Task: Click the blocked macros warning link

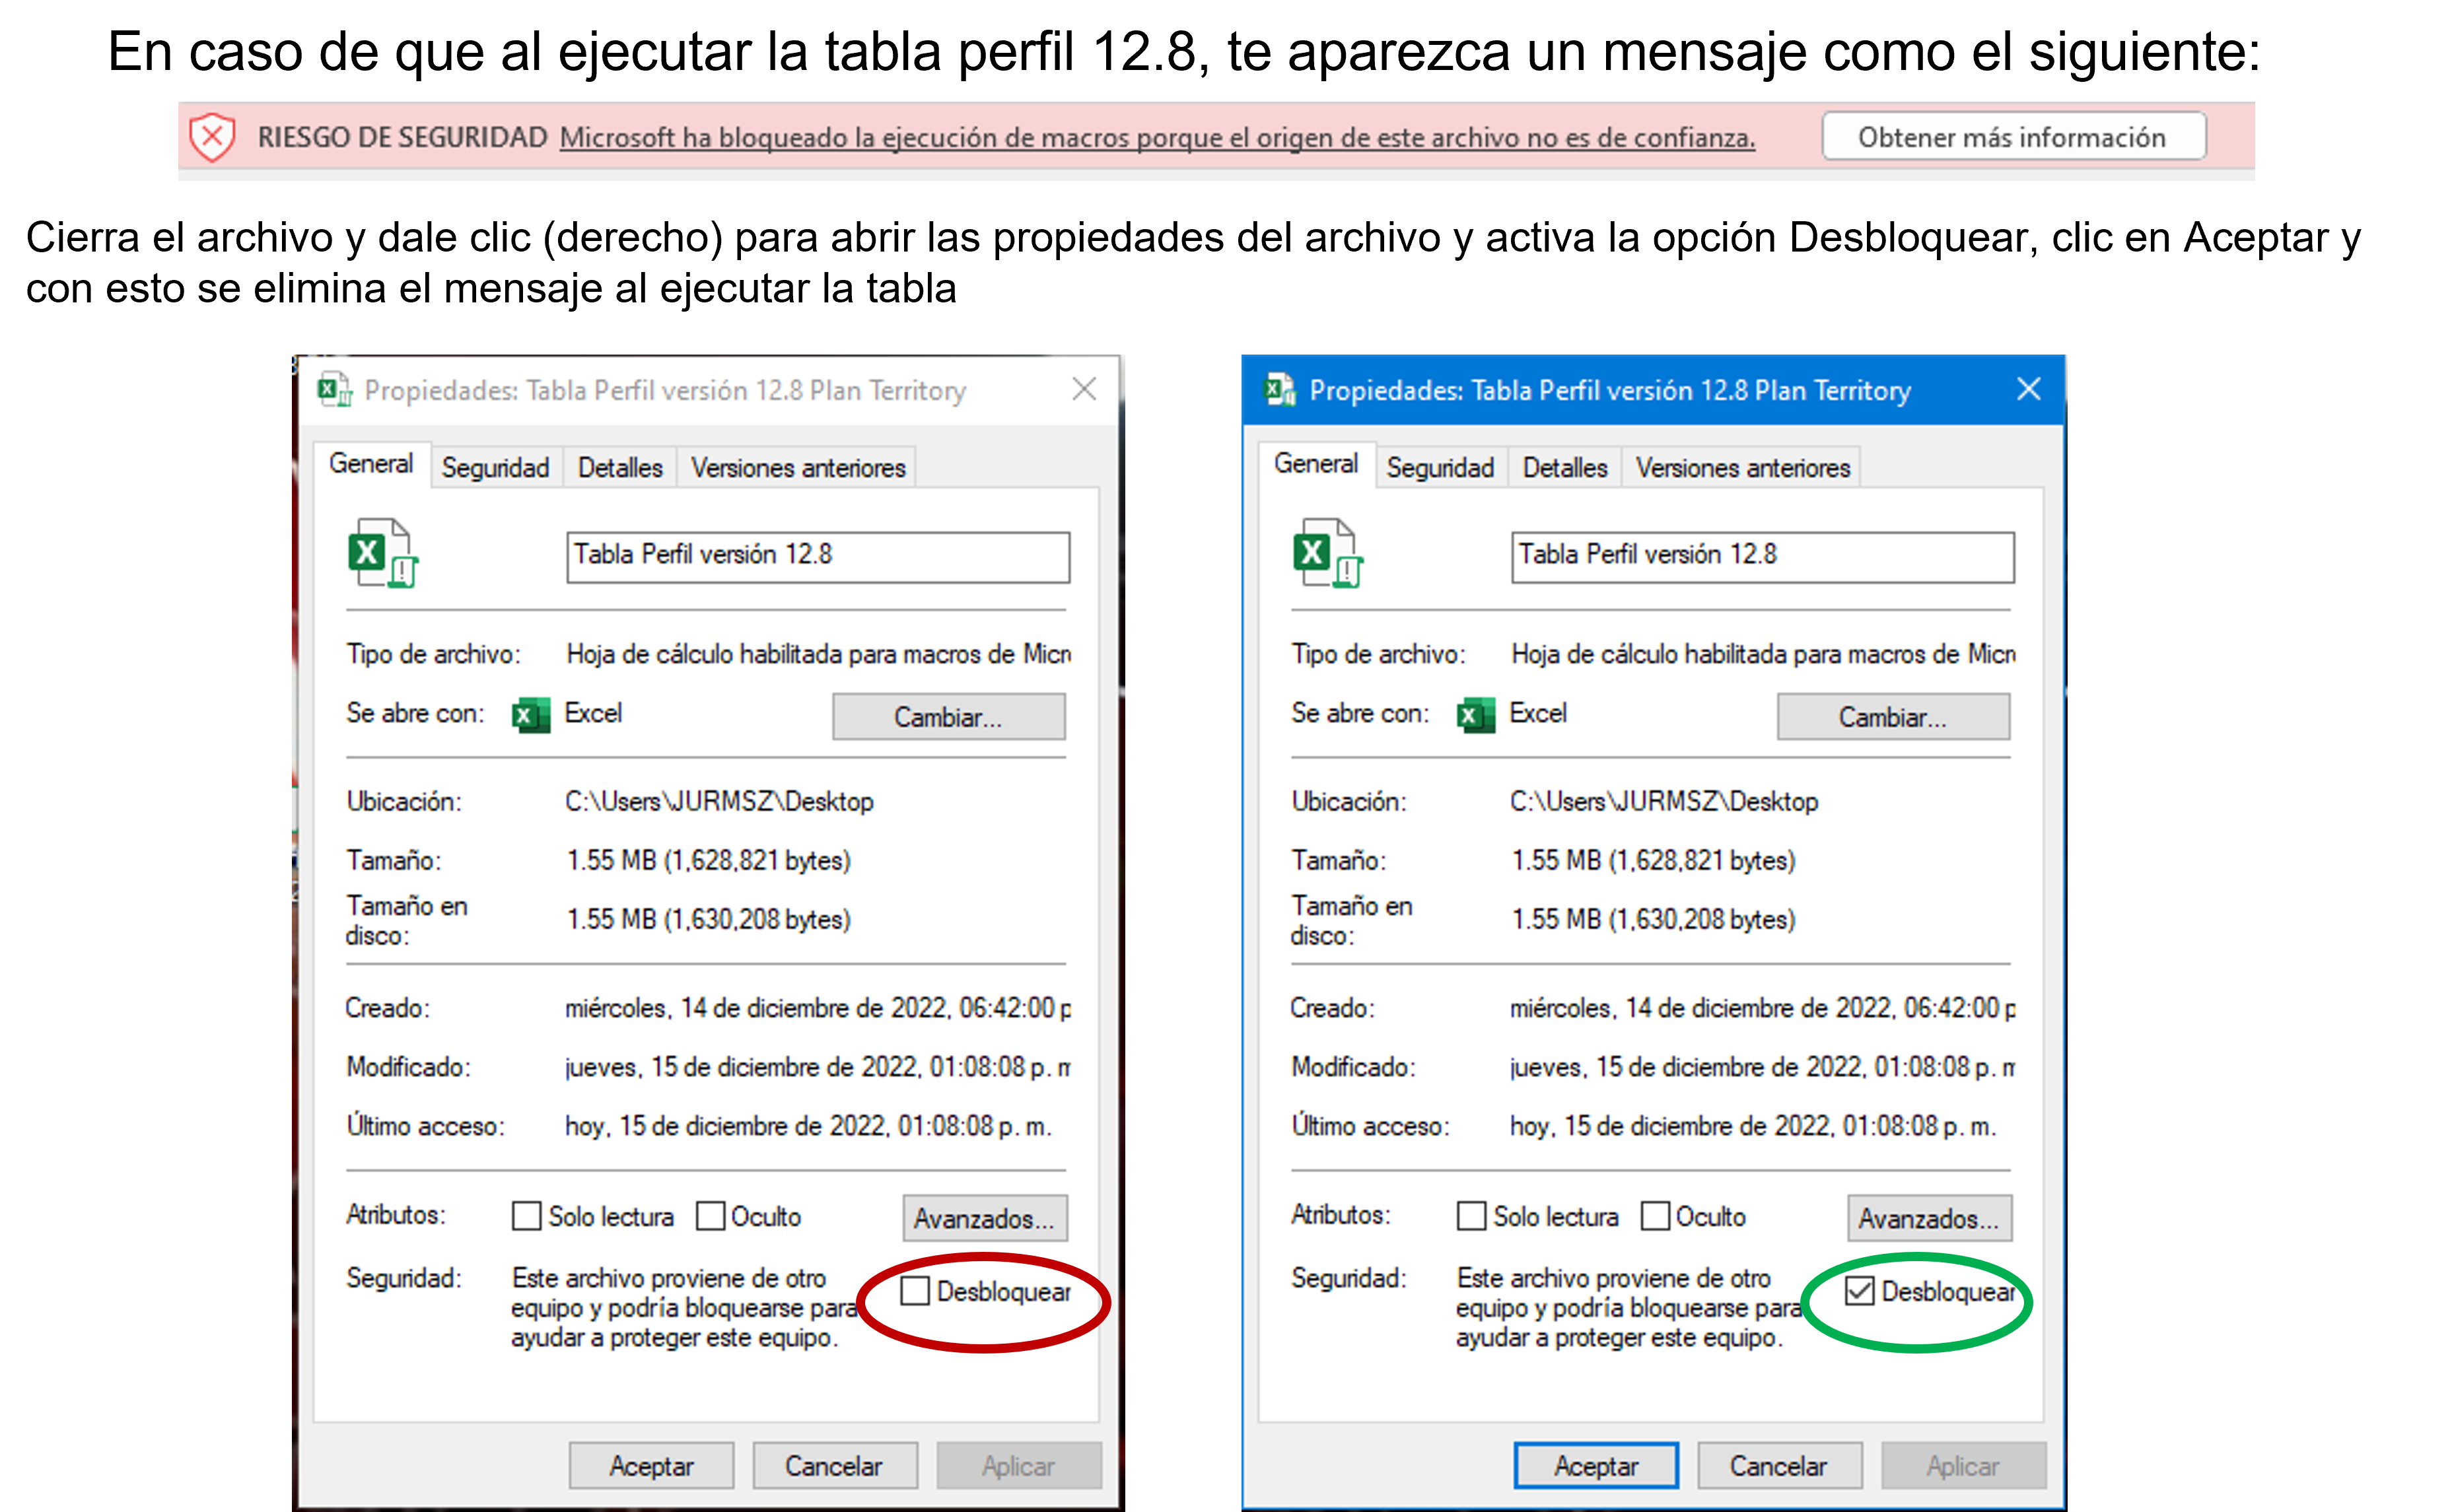Action: (1156, 138)
